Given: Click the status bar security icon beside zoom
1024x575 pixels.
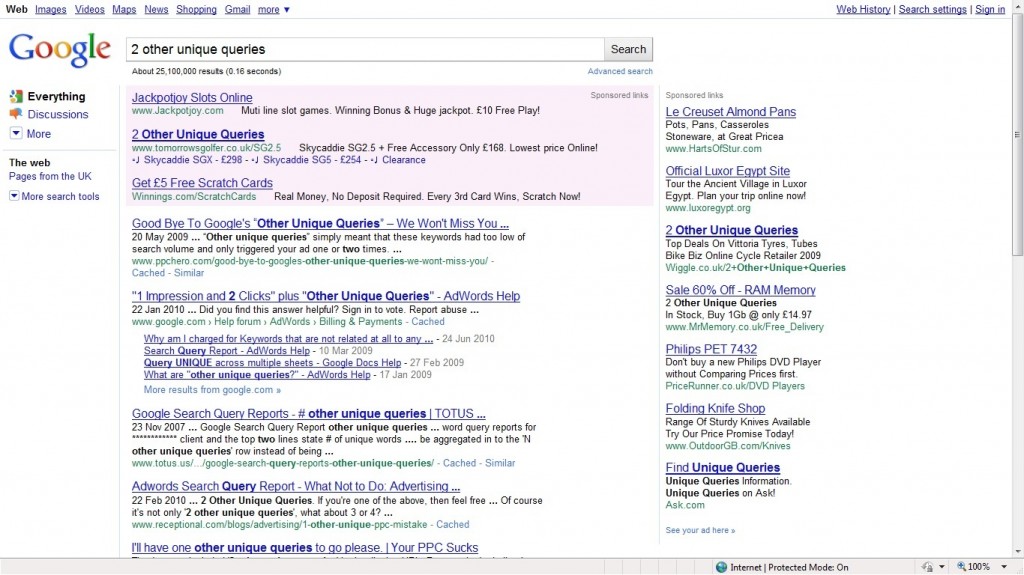Looking at the screenshot, I should [927, 567].
